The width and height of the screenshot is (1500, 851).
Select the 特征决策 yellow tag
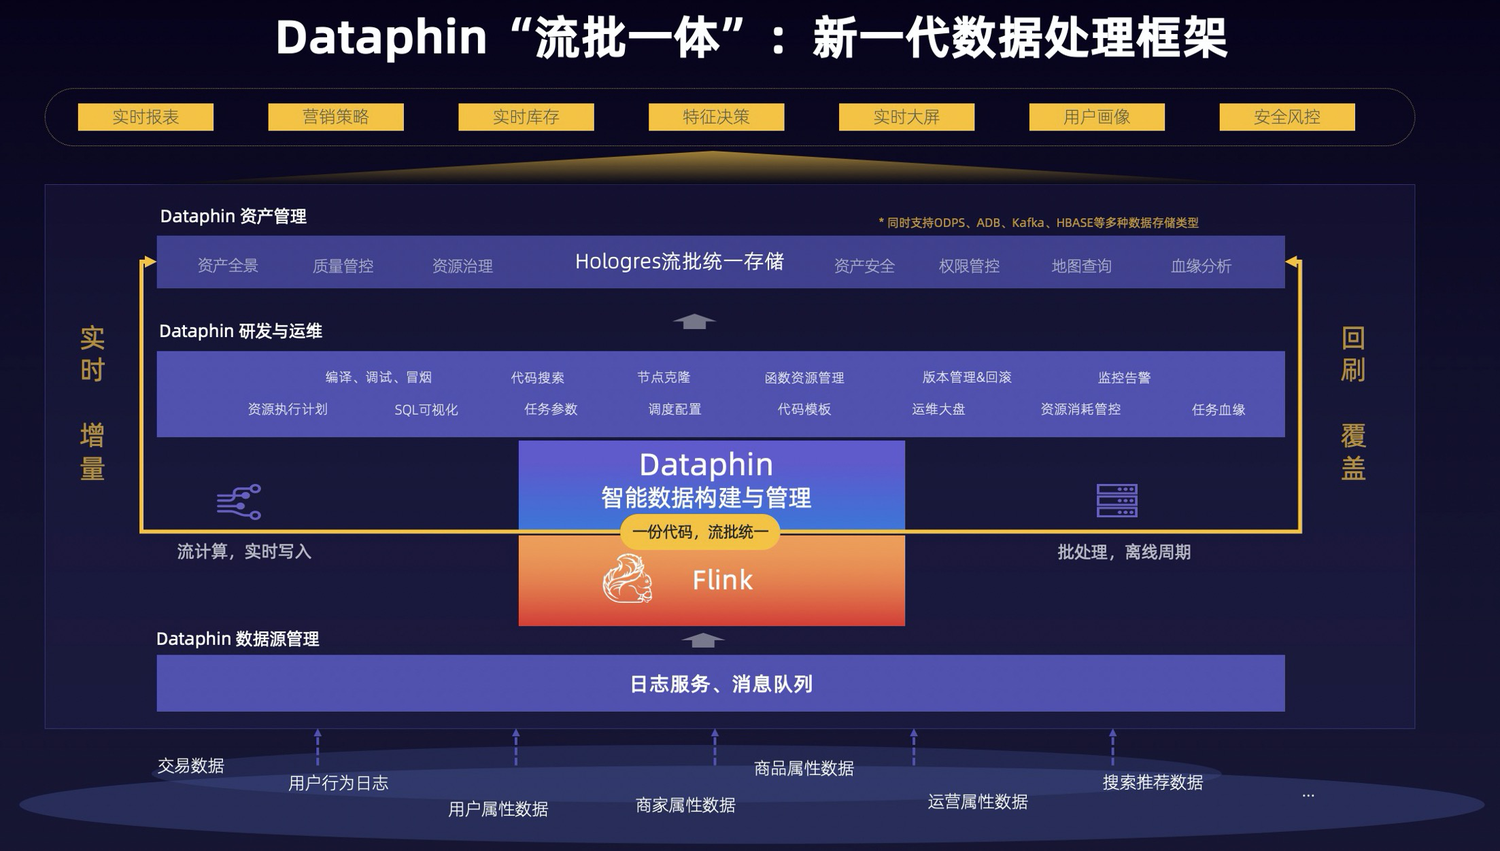[x=716, y=117]
